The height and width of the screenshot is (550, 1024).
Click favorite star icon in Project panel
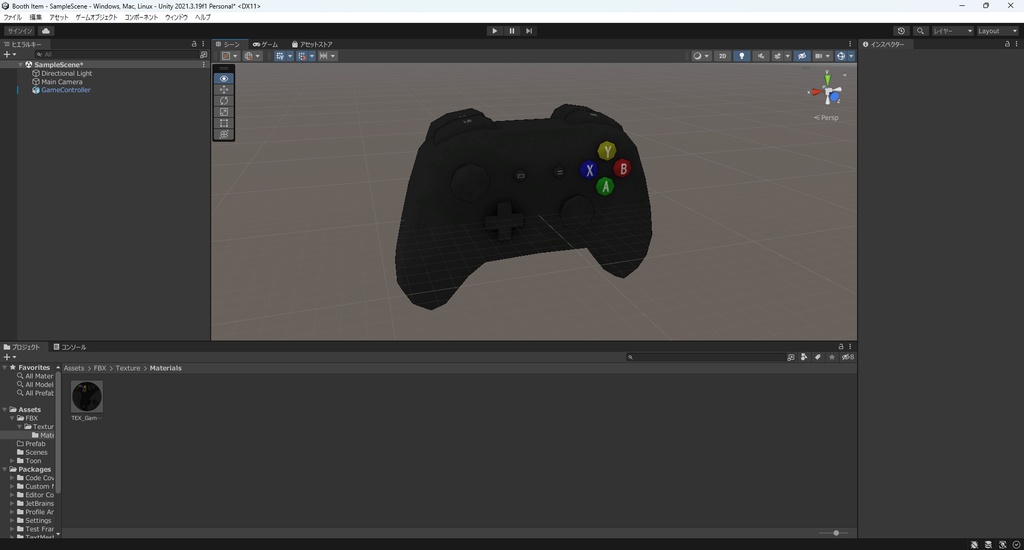pyautogui.click(x=831, y=357)
